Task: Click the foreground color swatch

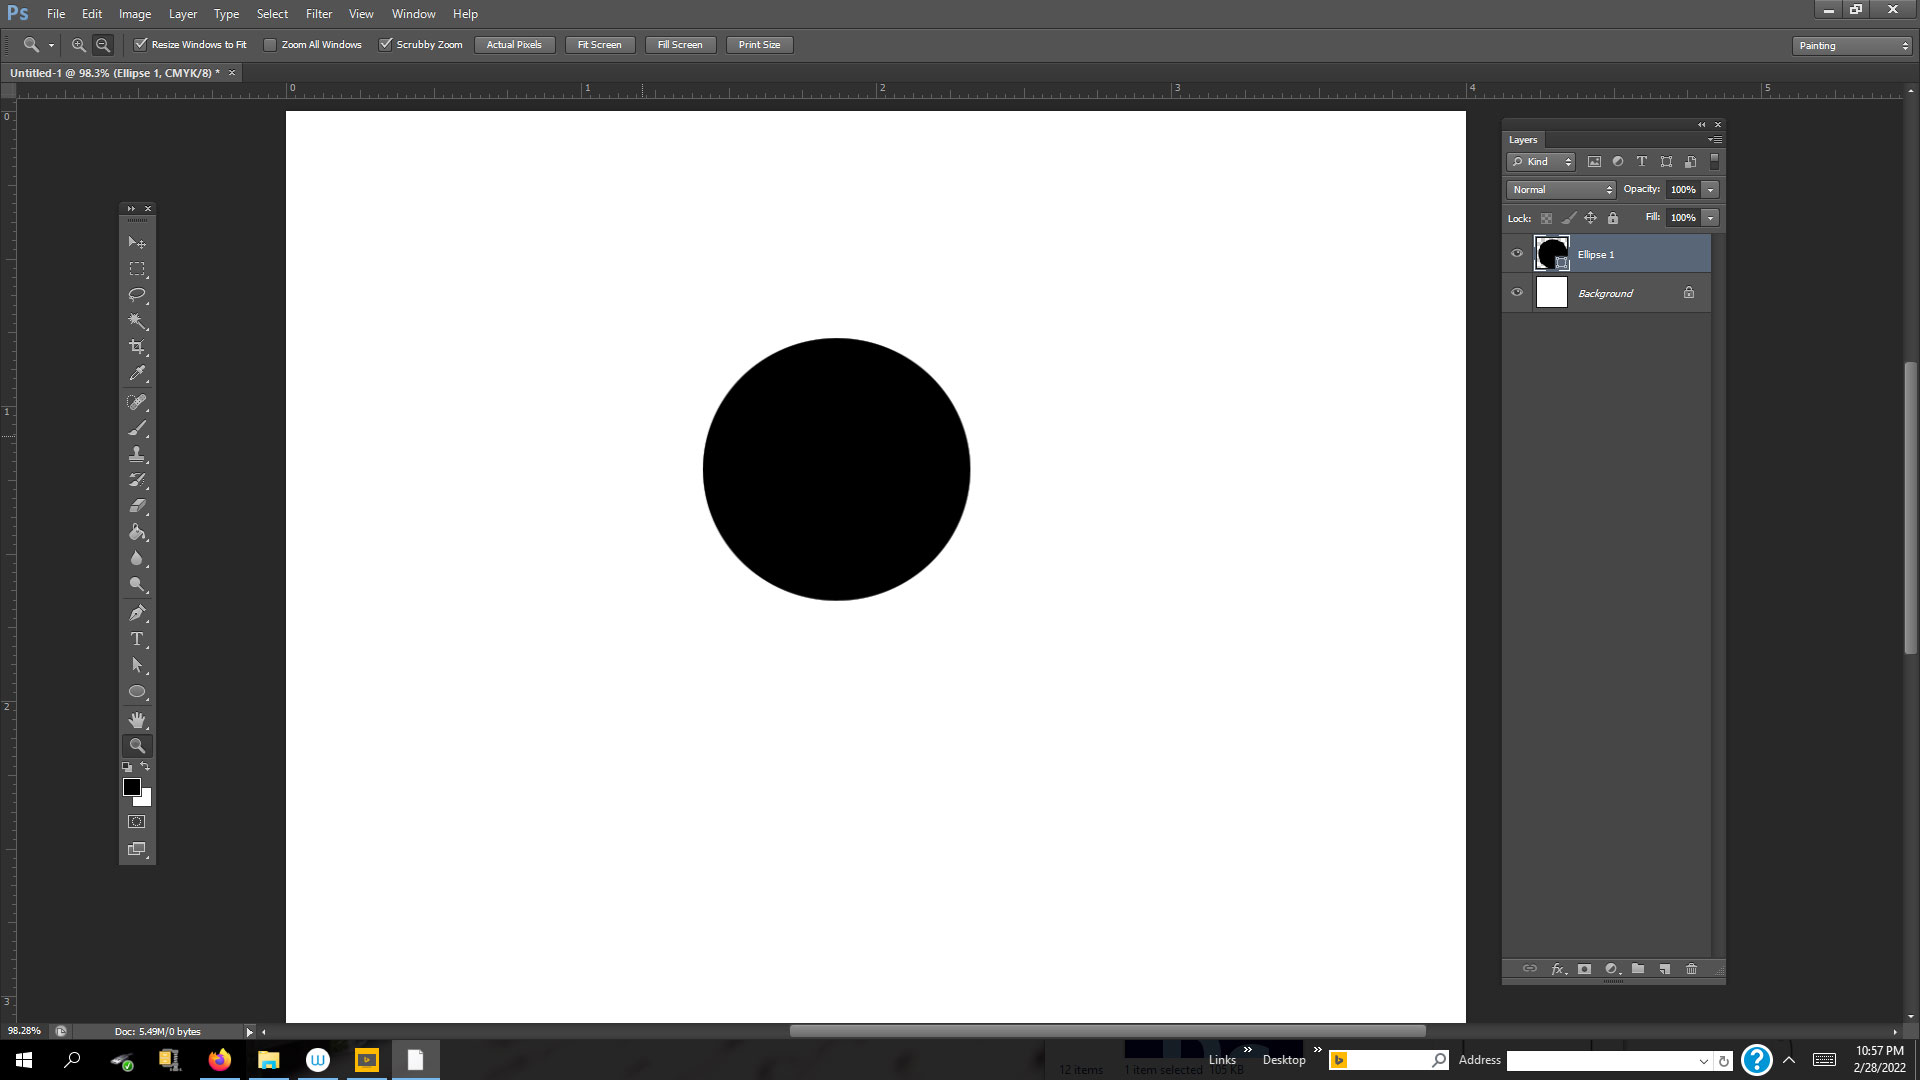Action: coord(131,787)
